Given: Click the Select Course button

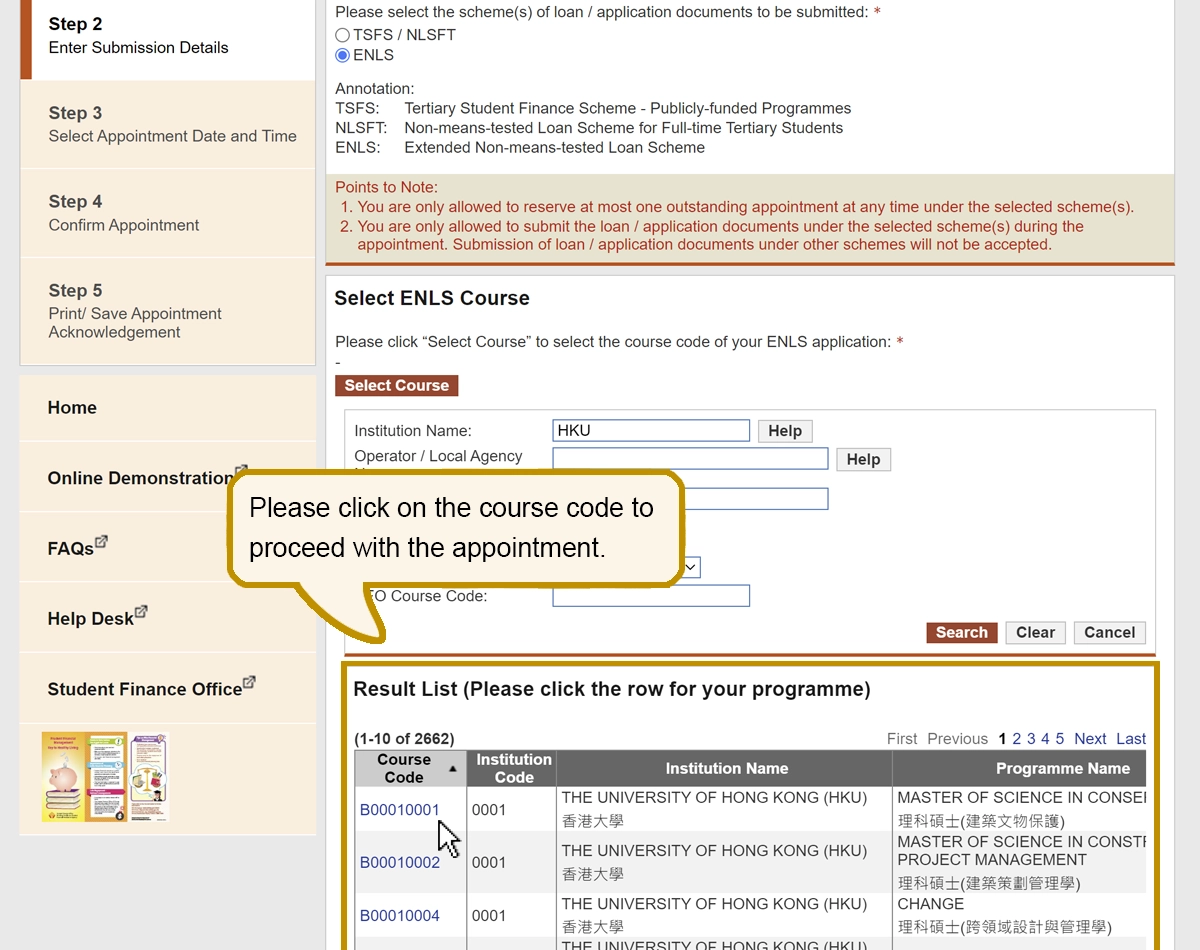Looking at the screenshot, I should pyautogui.click(x=397, y=386).
